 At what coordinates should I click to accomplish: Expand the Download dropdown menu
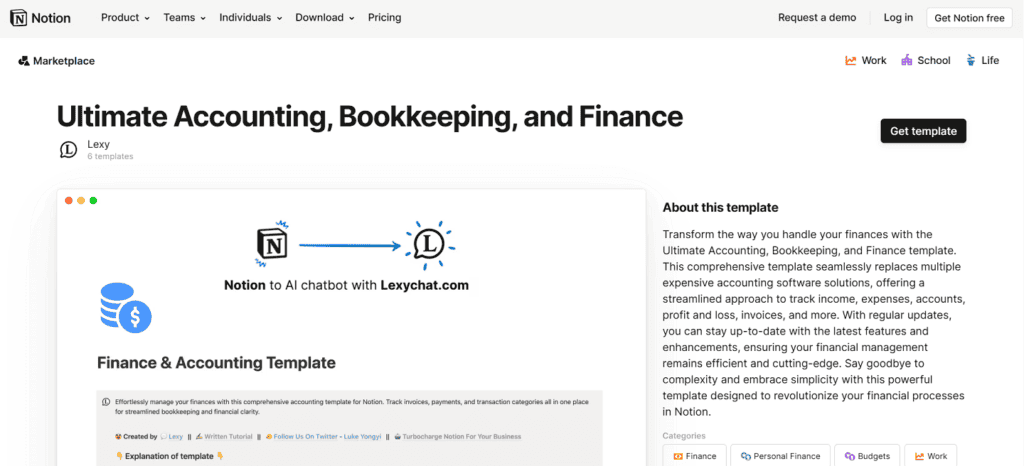click(325, 18)
